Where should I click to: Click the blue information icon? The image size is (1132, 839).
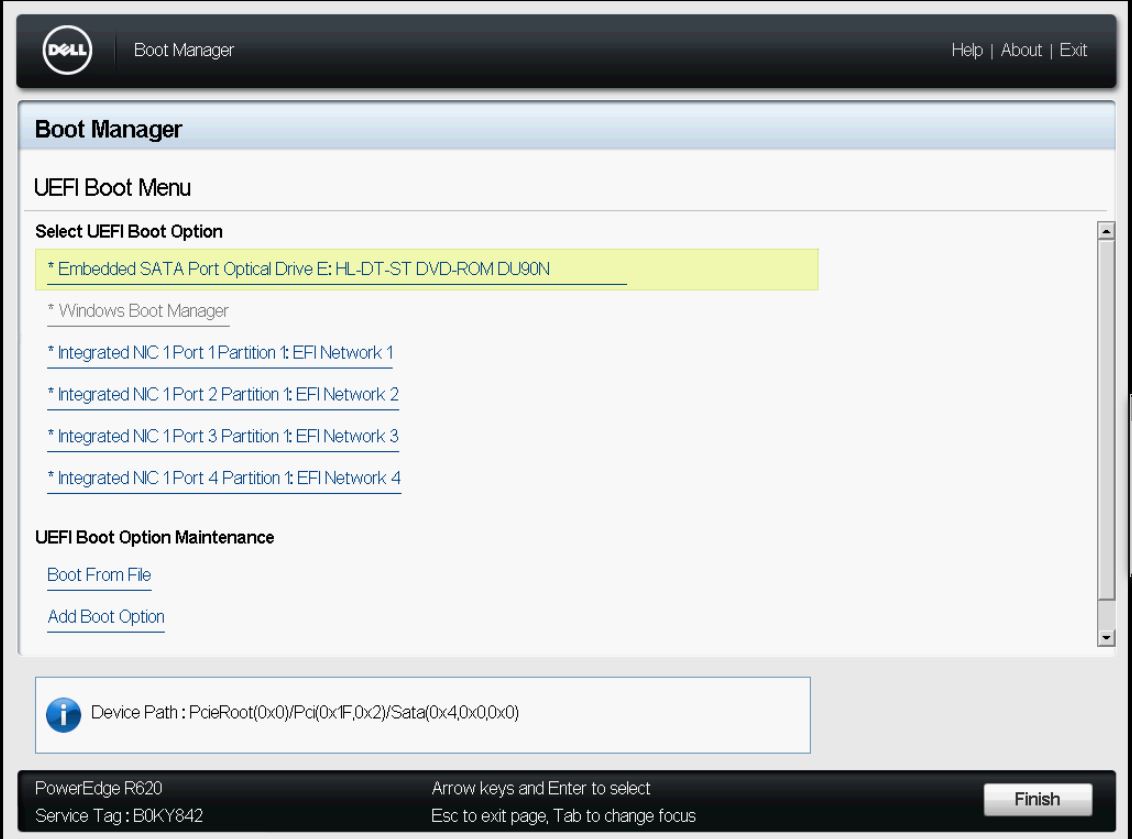click(x=64, y=715)
